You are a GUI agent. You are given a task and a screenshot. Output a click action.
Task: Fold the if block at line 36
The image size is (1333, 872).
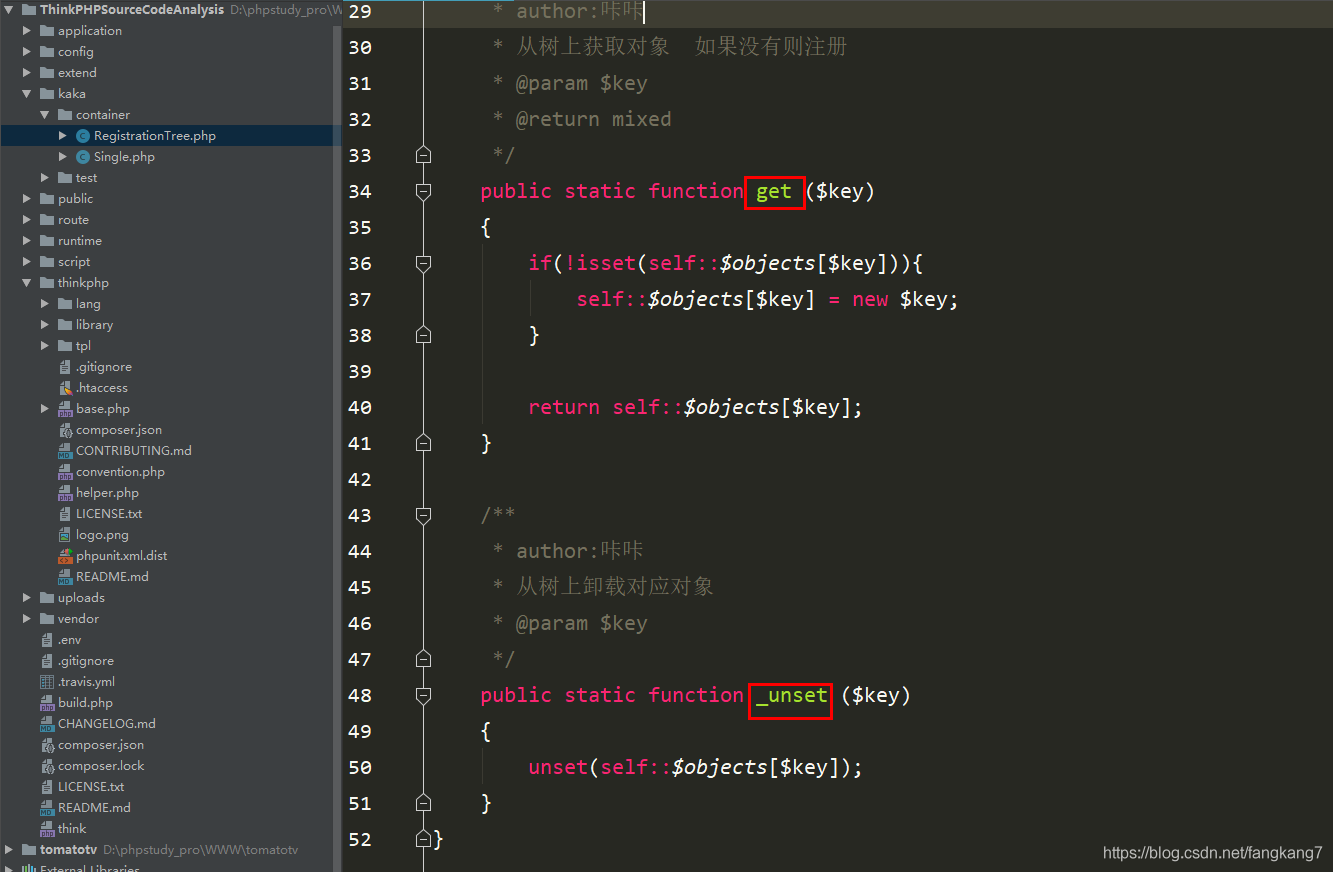point(423,263)
